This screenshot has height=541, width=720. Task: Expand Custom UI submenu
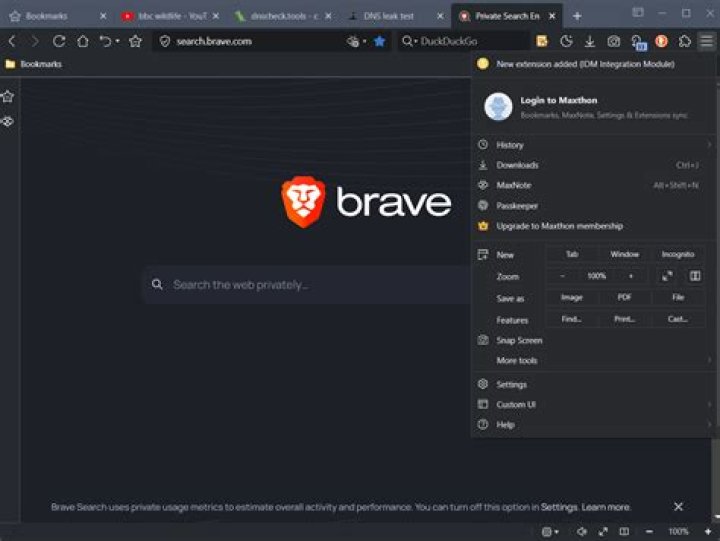point(594,405)
